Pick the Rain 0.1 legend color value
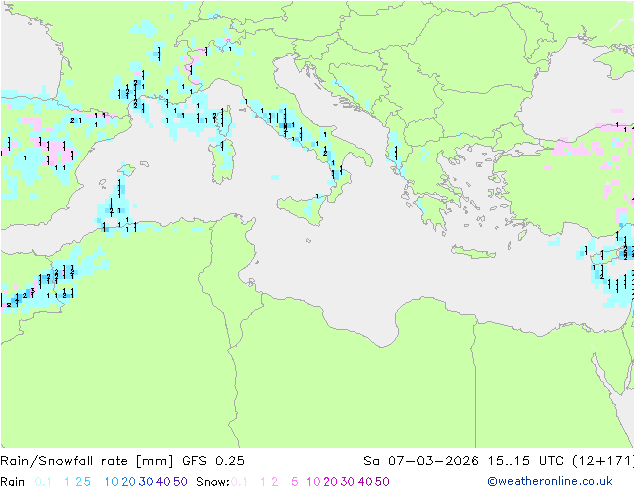The image size is (634, 490). [x=43, y=482]
